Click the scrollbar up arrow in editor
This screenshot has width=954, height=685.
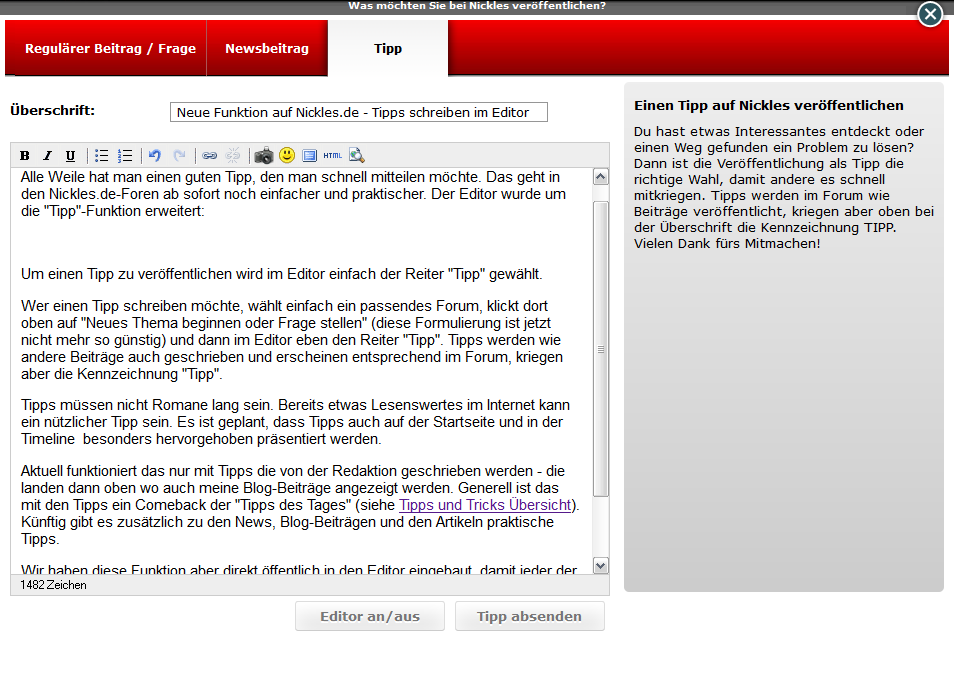(x=601, y=177)
